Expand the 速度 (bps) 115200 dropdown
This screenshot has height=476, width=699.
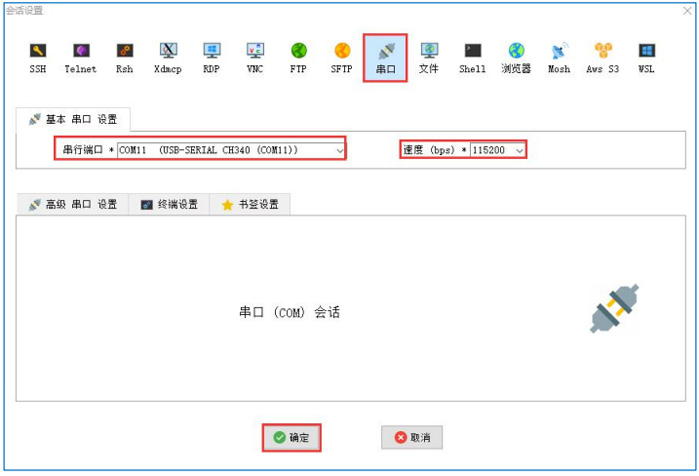(x=498, y=150)
